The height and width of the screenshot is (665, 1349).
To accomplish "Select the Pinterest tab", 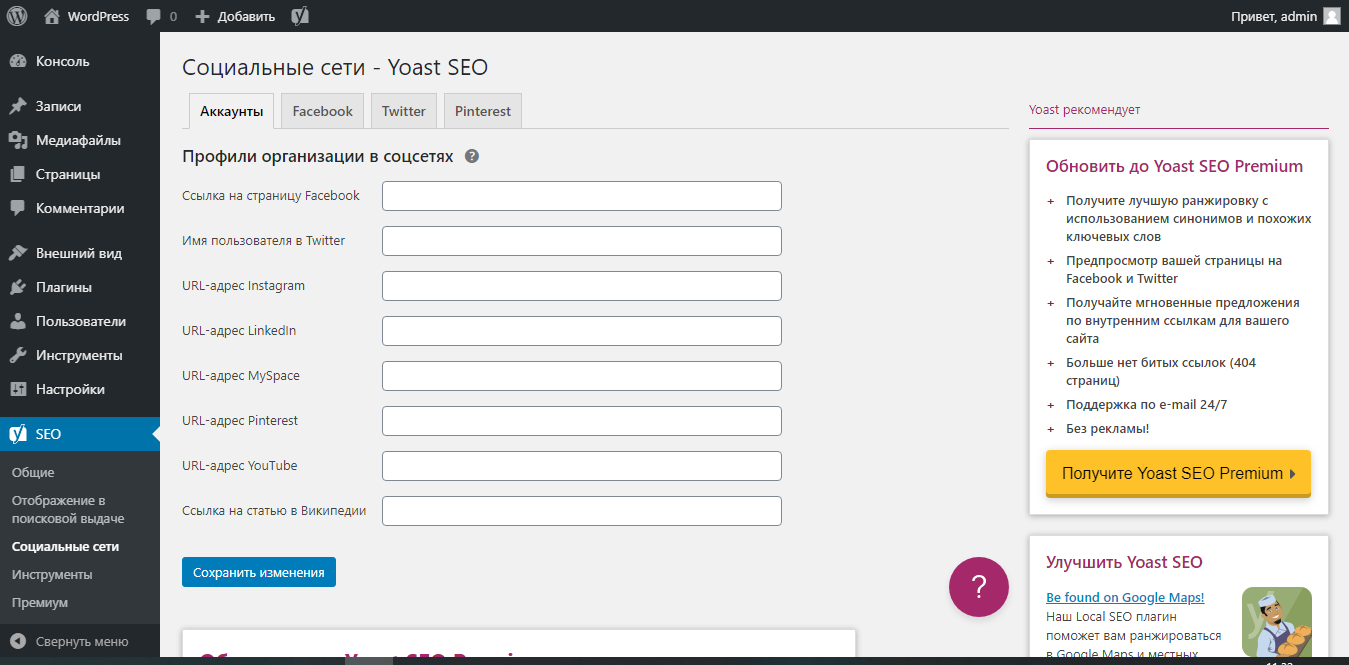I will [x=482, y=110].
